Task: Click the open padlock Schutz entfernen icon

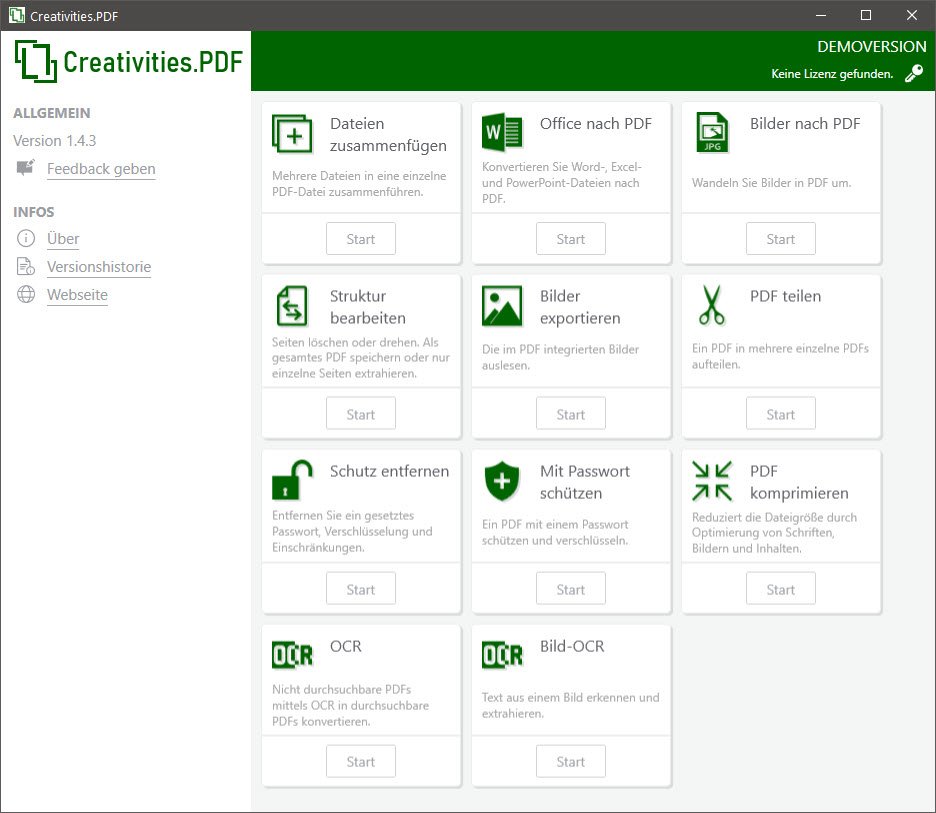Action: [292, 481]
